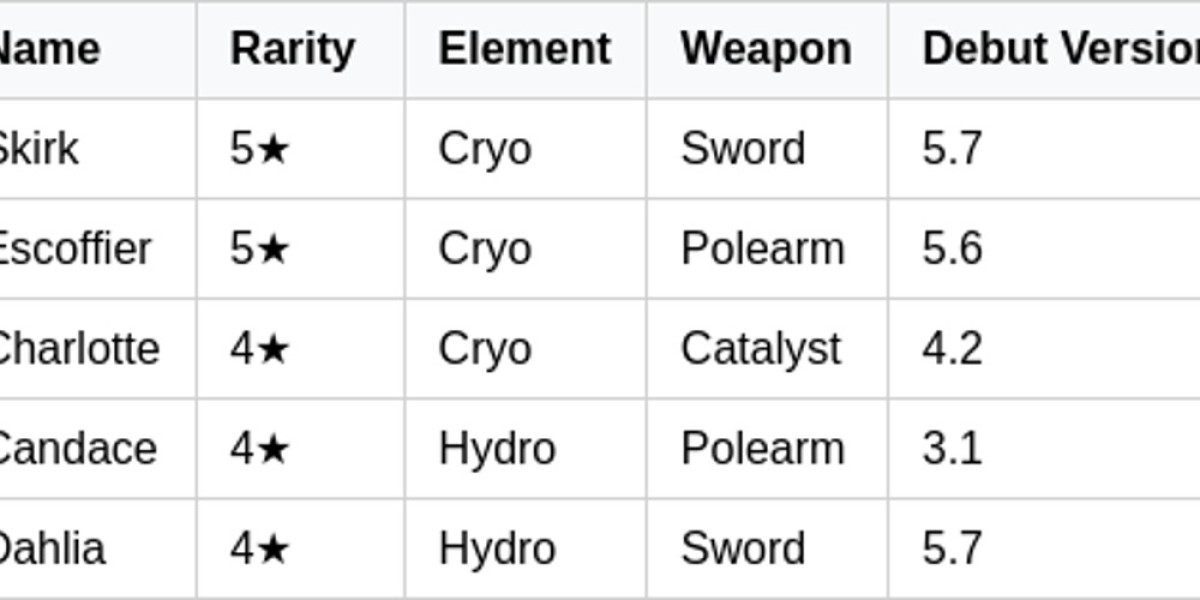
Task: Select the Skirk name cell
Action: pyautogui.click(x=38, y=149)
